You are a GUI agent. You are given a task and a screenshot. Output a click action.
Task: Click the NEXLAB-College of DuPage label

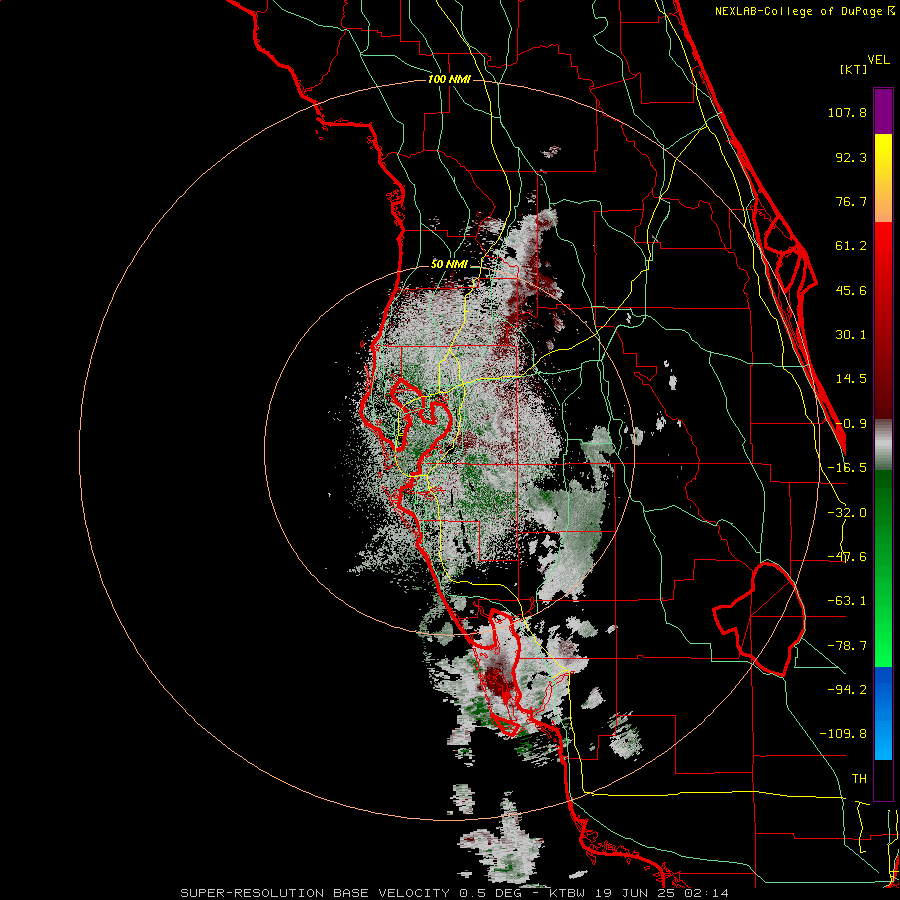point(805,11)
